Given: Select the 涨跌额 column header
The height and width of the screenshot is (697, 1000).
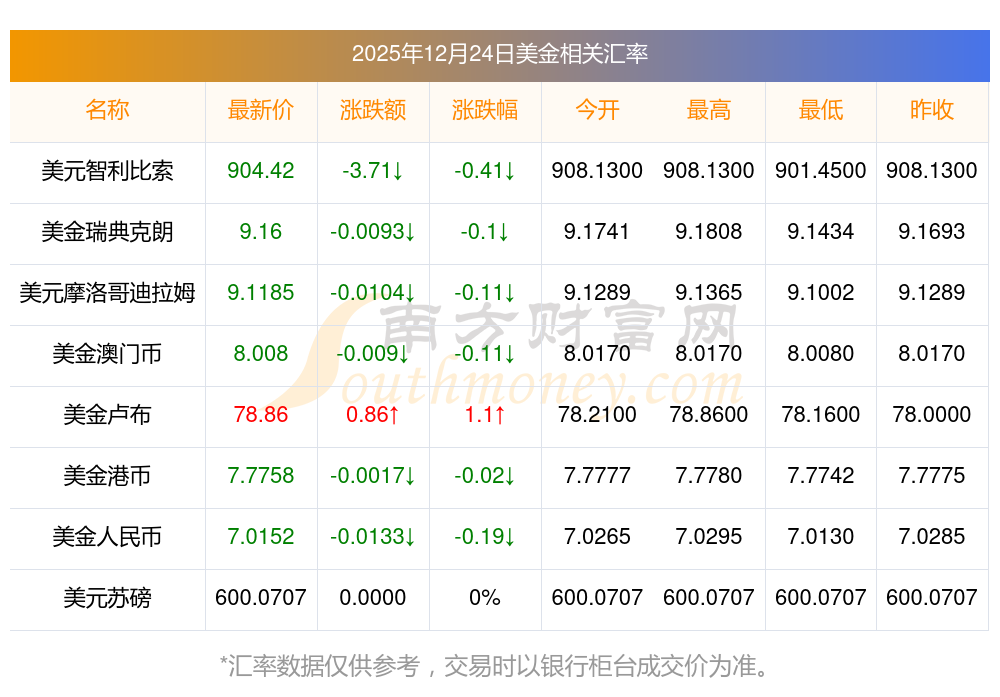Looking at the screenshot, I should coord(372,110).
